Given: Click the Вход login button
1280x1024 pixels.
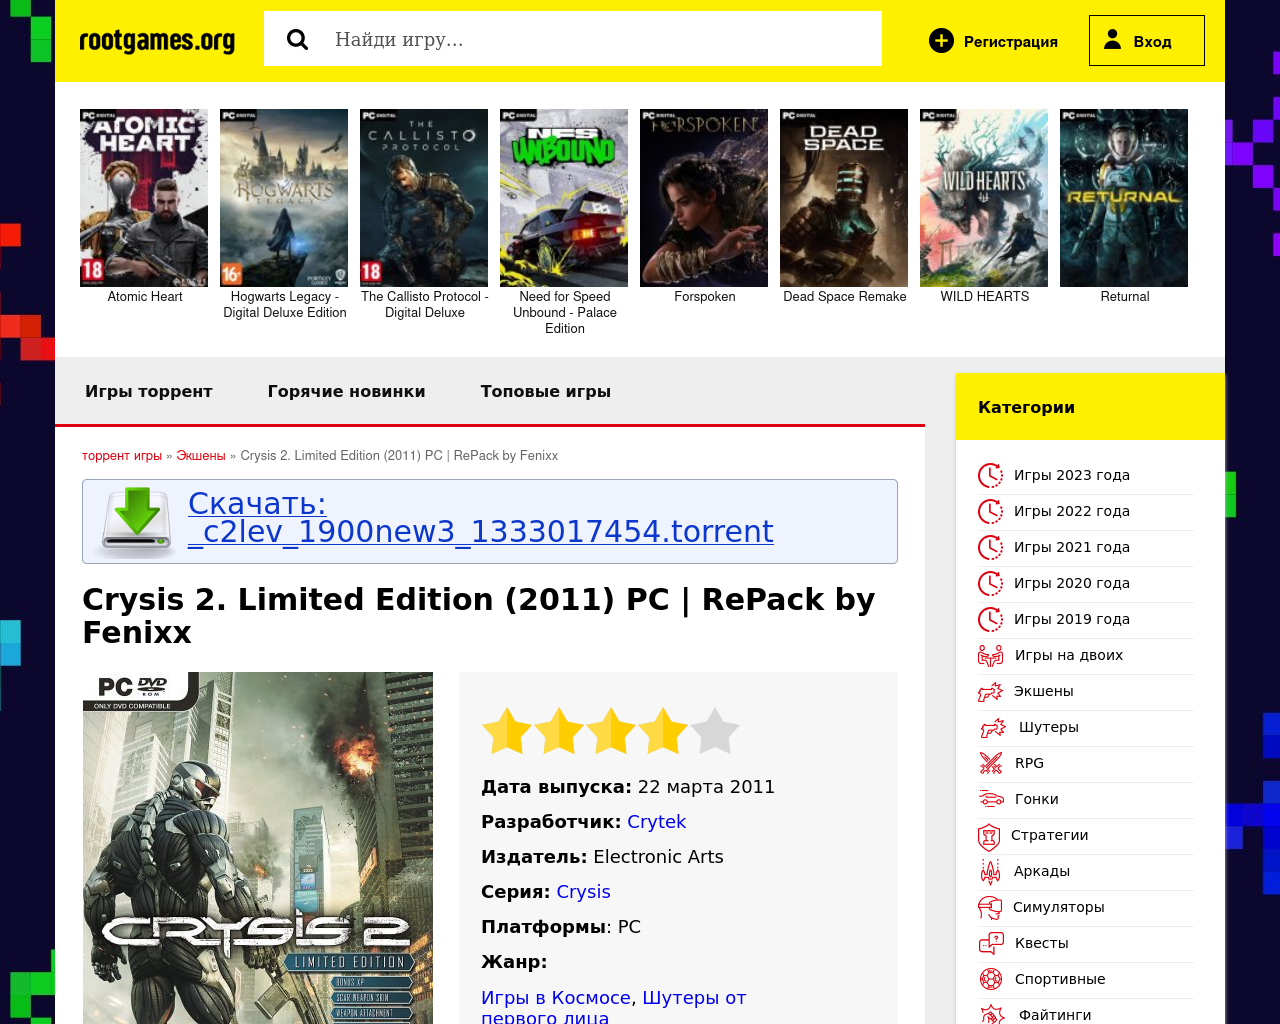Looking at the screenshot, I should [x=1147, y=40].
